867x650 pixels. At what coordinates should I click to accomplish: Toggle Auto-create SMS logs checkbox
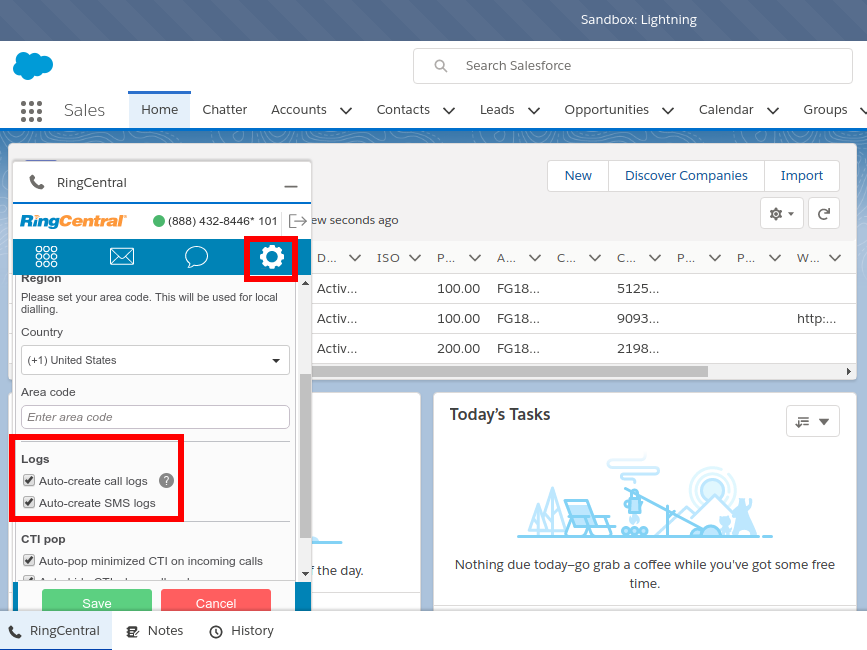29,503
